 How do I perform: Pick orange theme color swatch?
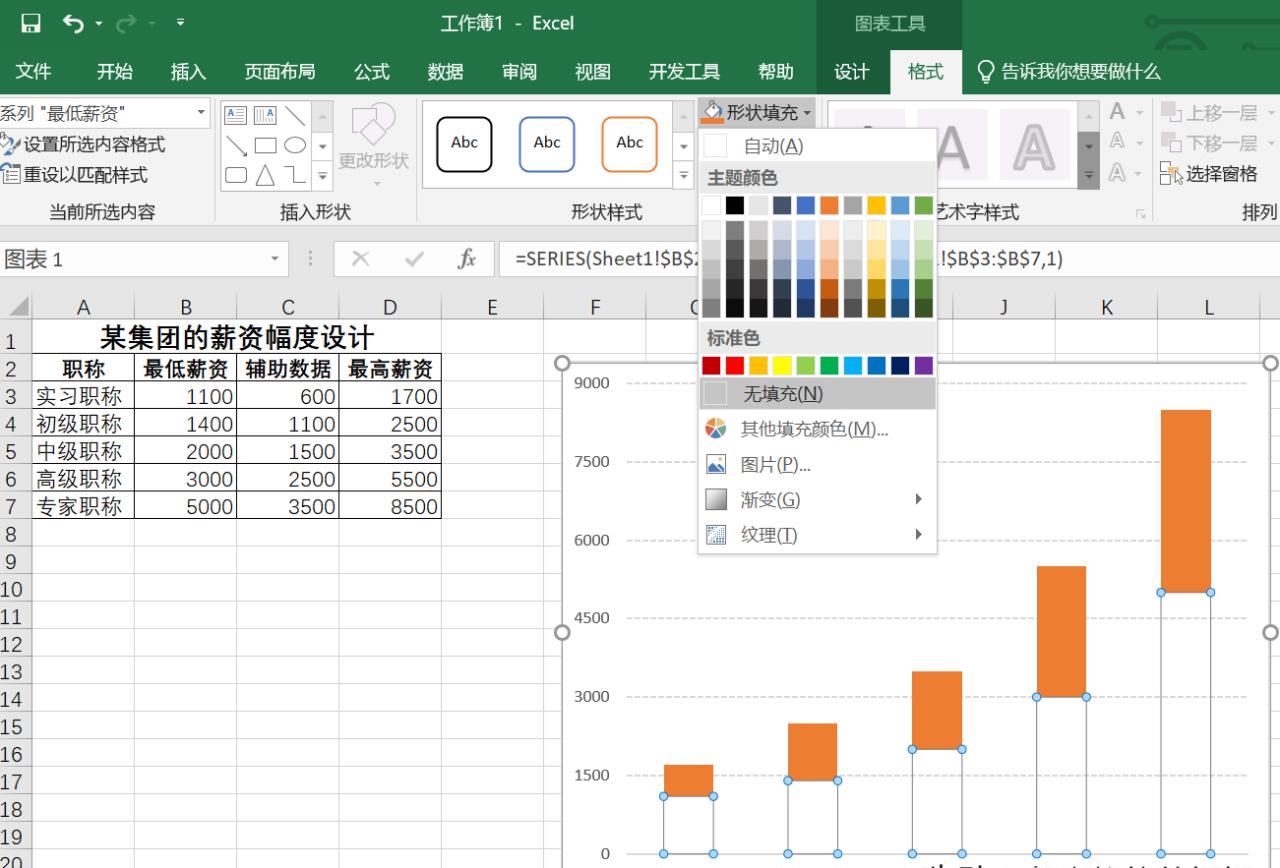point(829,205)
